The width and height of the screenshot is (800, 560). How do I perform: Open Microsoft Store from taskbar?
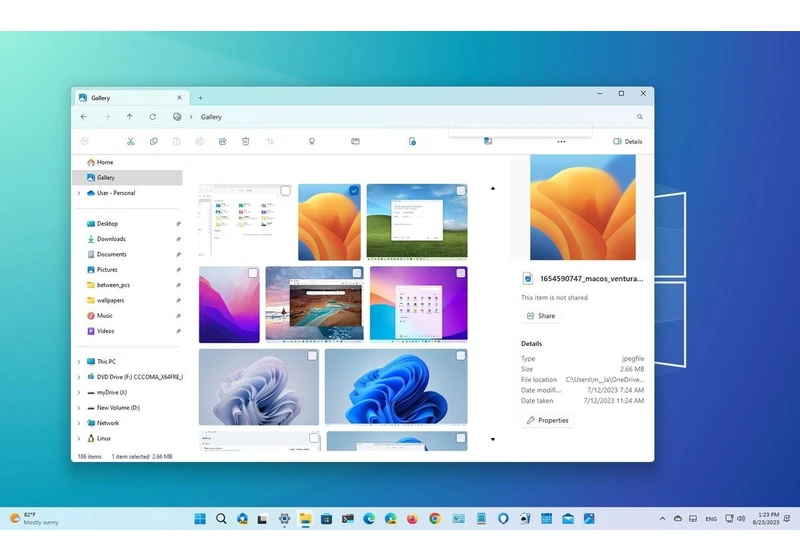(x=327, y=519)
